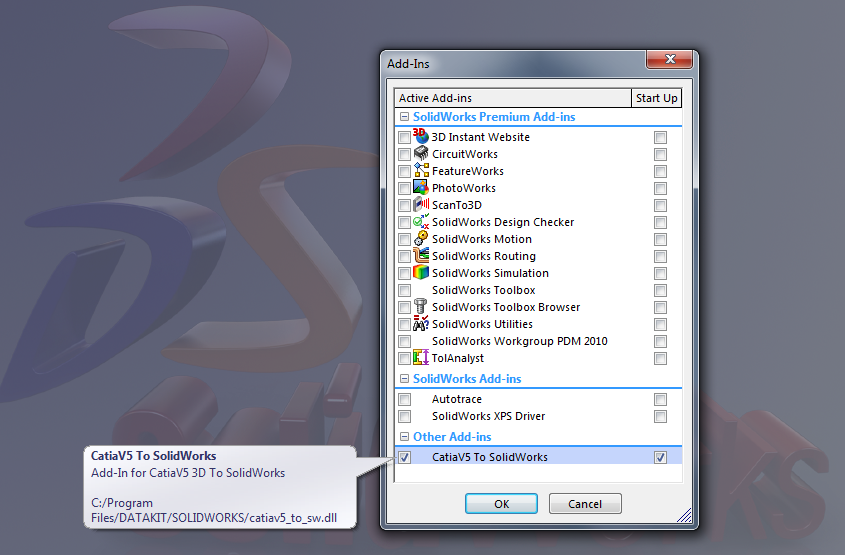Collapse the SolidWorks Add-ins group
The image size is (845, 555).
404,379
